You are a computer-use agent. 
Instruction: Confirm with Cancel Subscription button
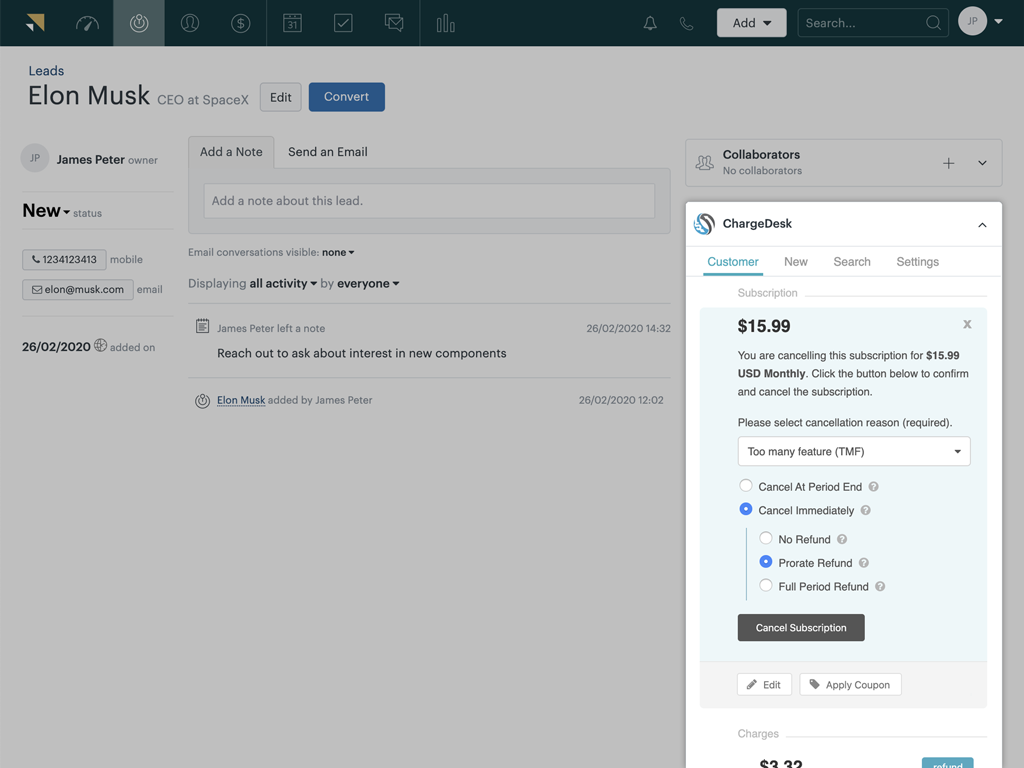coord(801,628)
